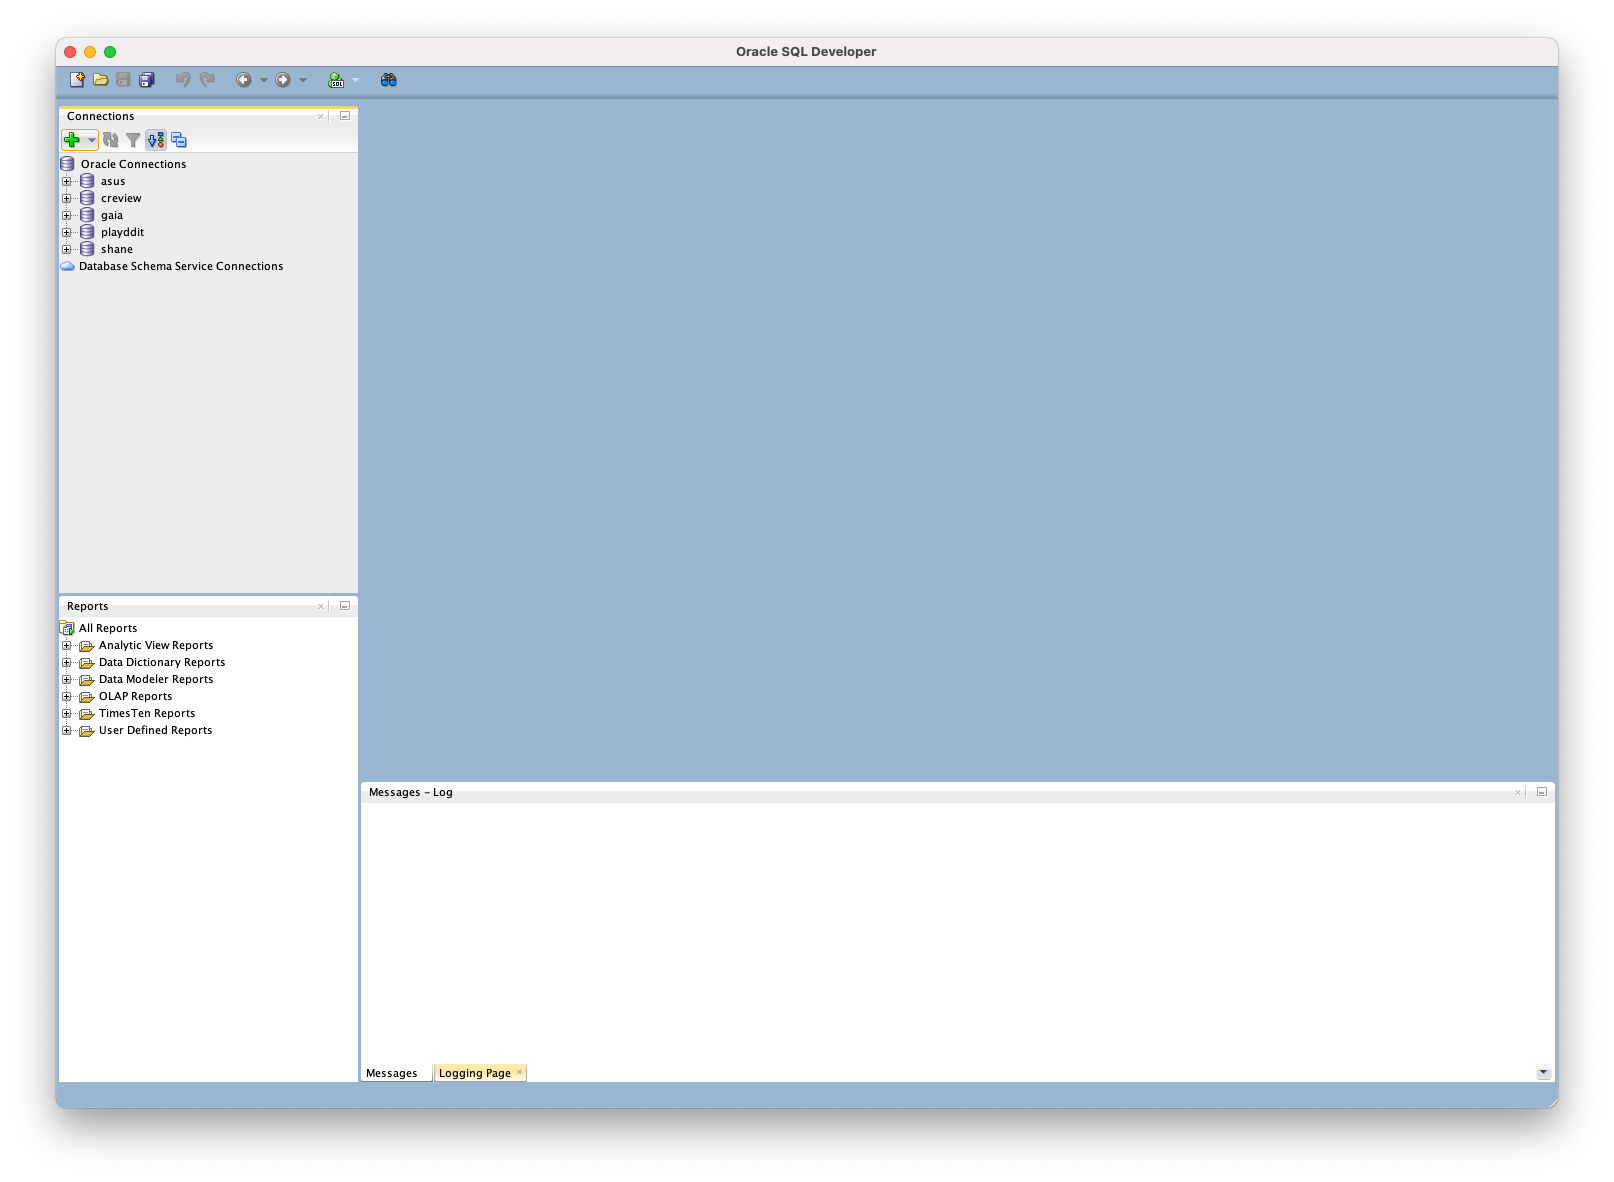The width and height of the screenshot is (1614, 1182).
Task: Click the Save All icon
Action: click(147, 80)
